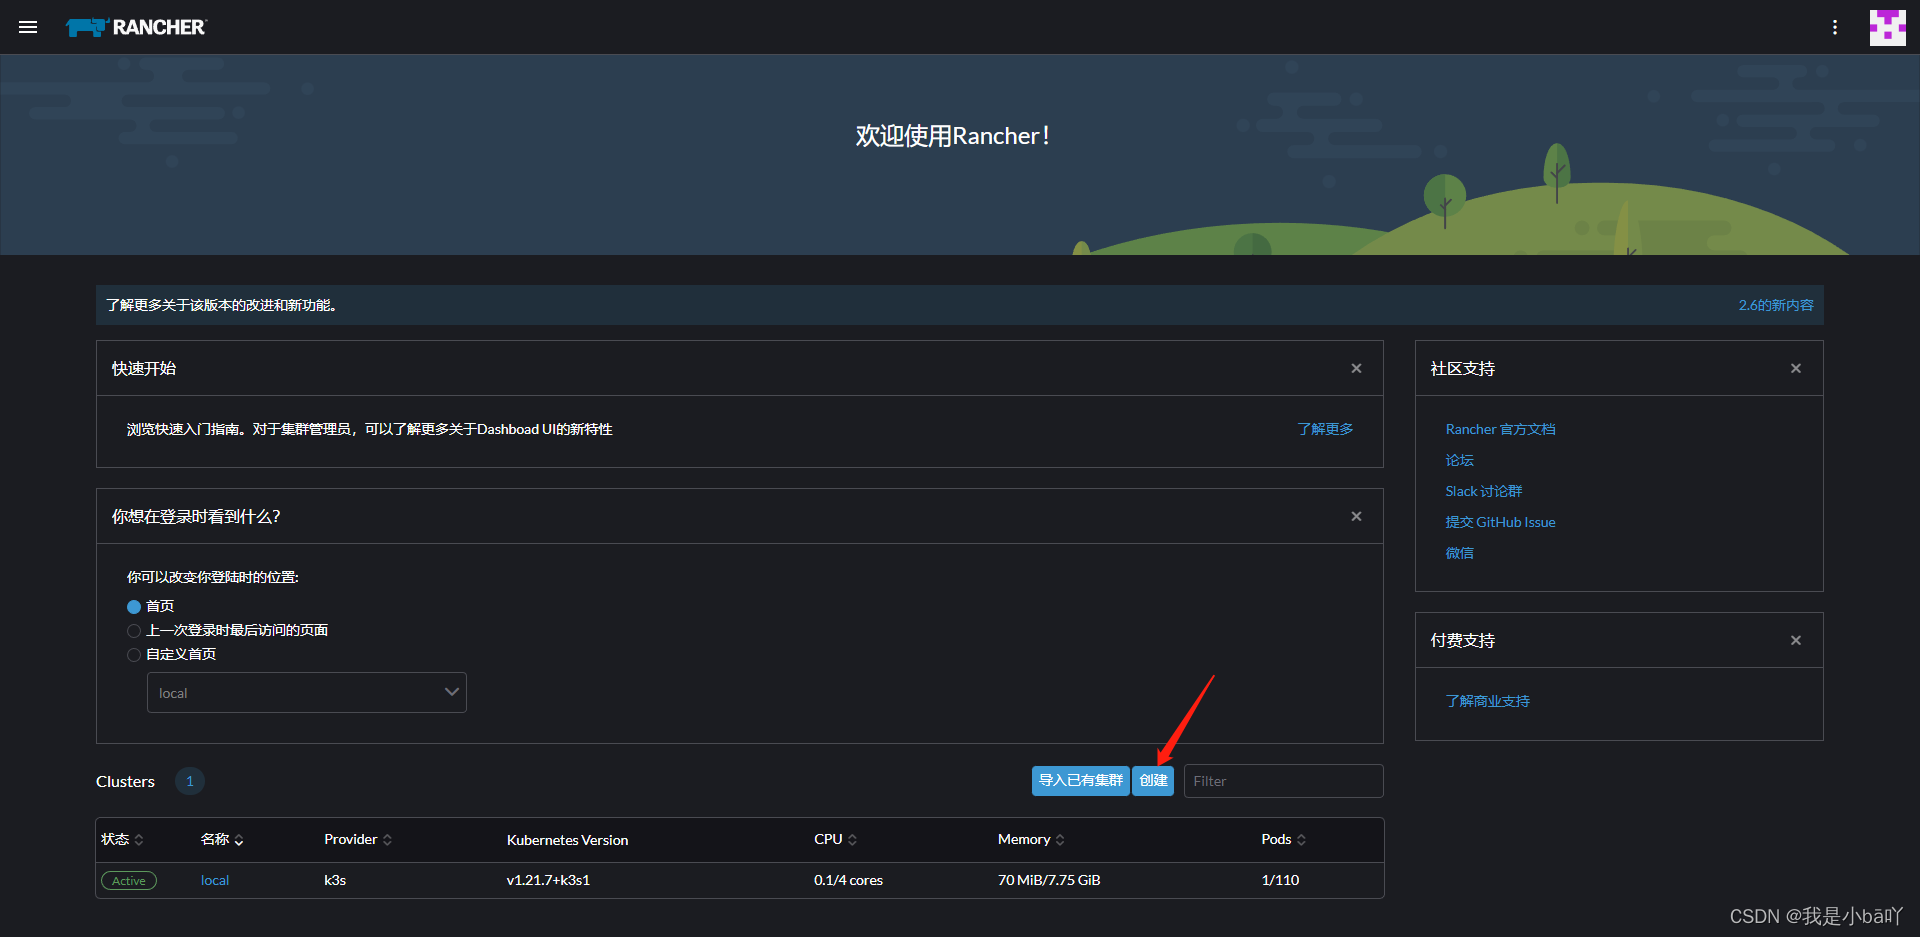Select 上一次登录时最后访问的页面 radio option
Screen dimensions: 1920x937
134,631
